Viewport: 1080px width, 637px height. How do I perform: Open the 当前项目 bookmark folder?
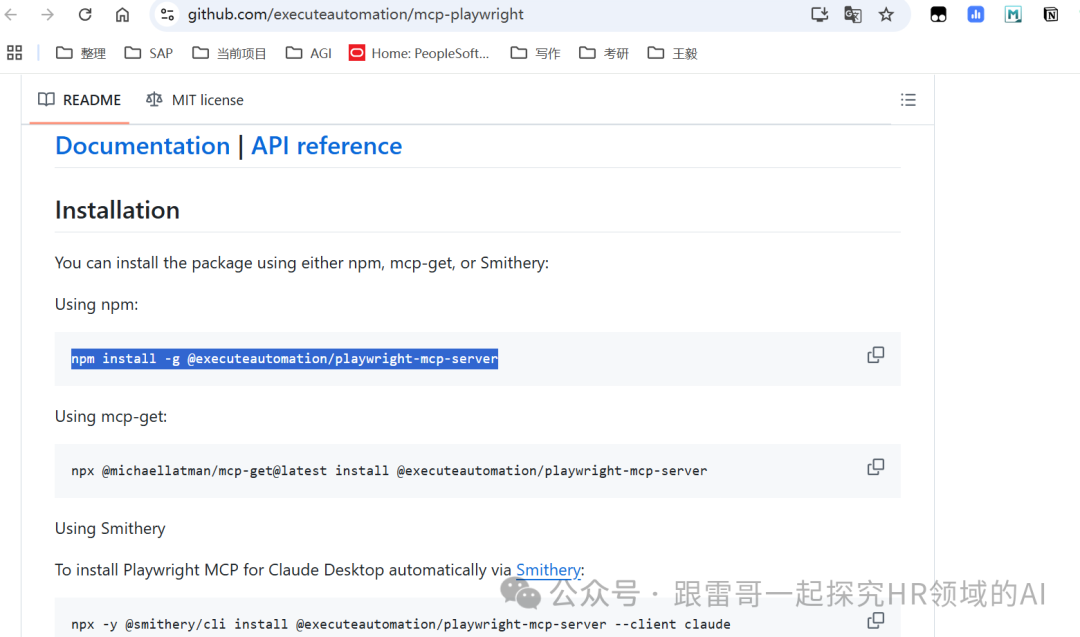pyautogui.click(x=229, y=53)
